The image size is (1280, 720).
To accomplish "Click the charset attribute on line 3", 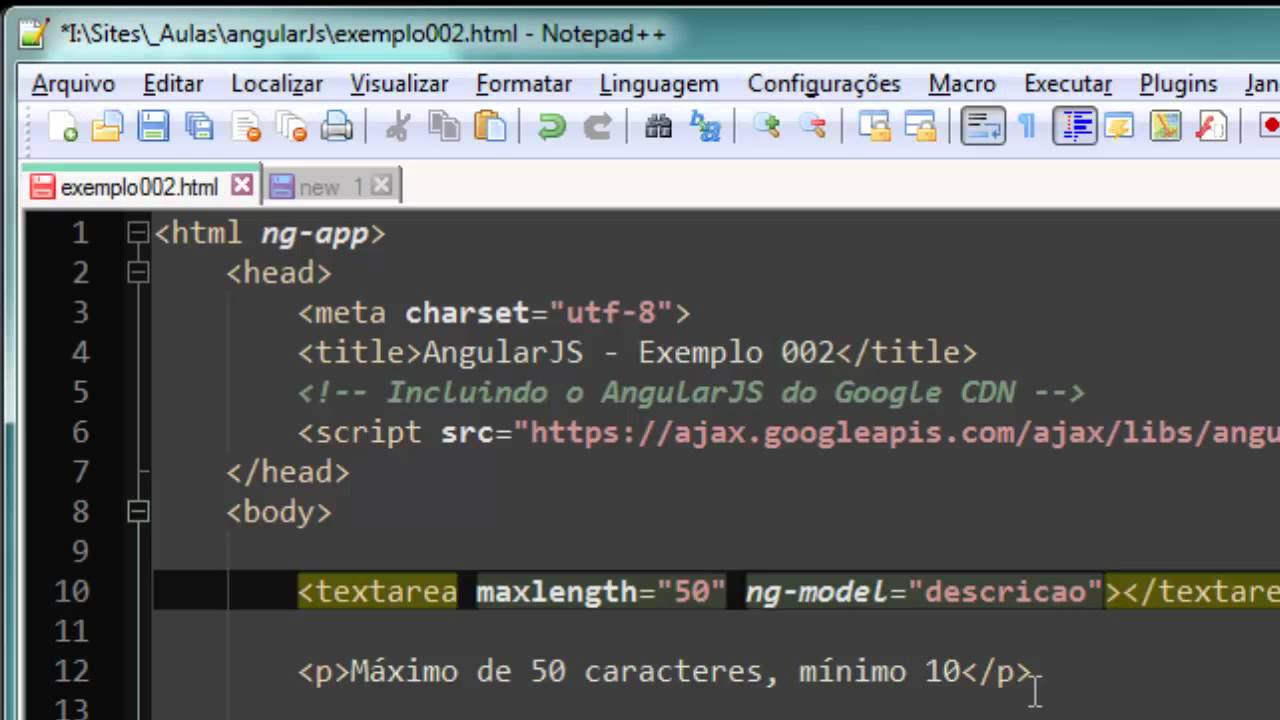I will coord(467,312).
